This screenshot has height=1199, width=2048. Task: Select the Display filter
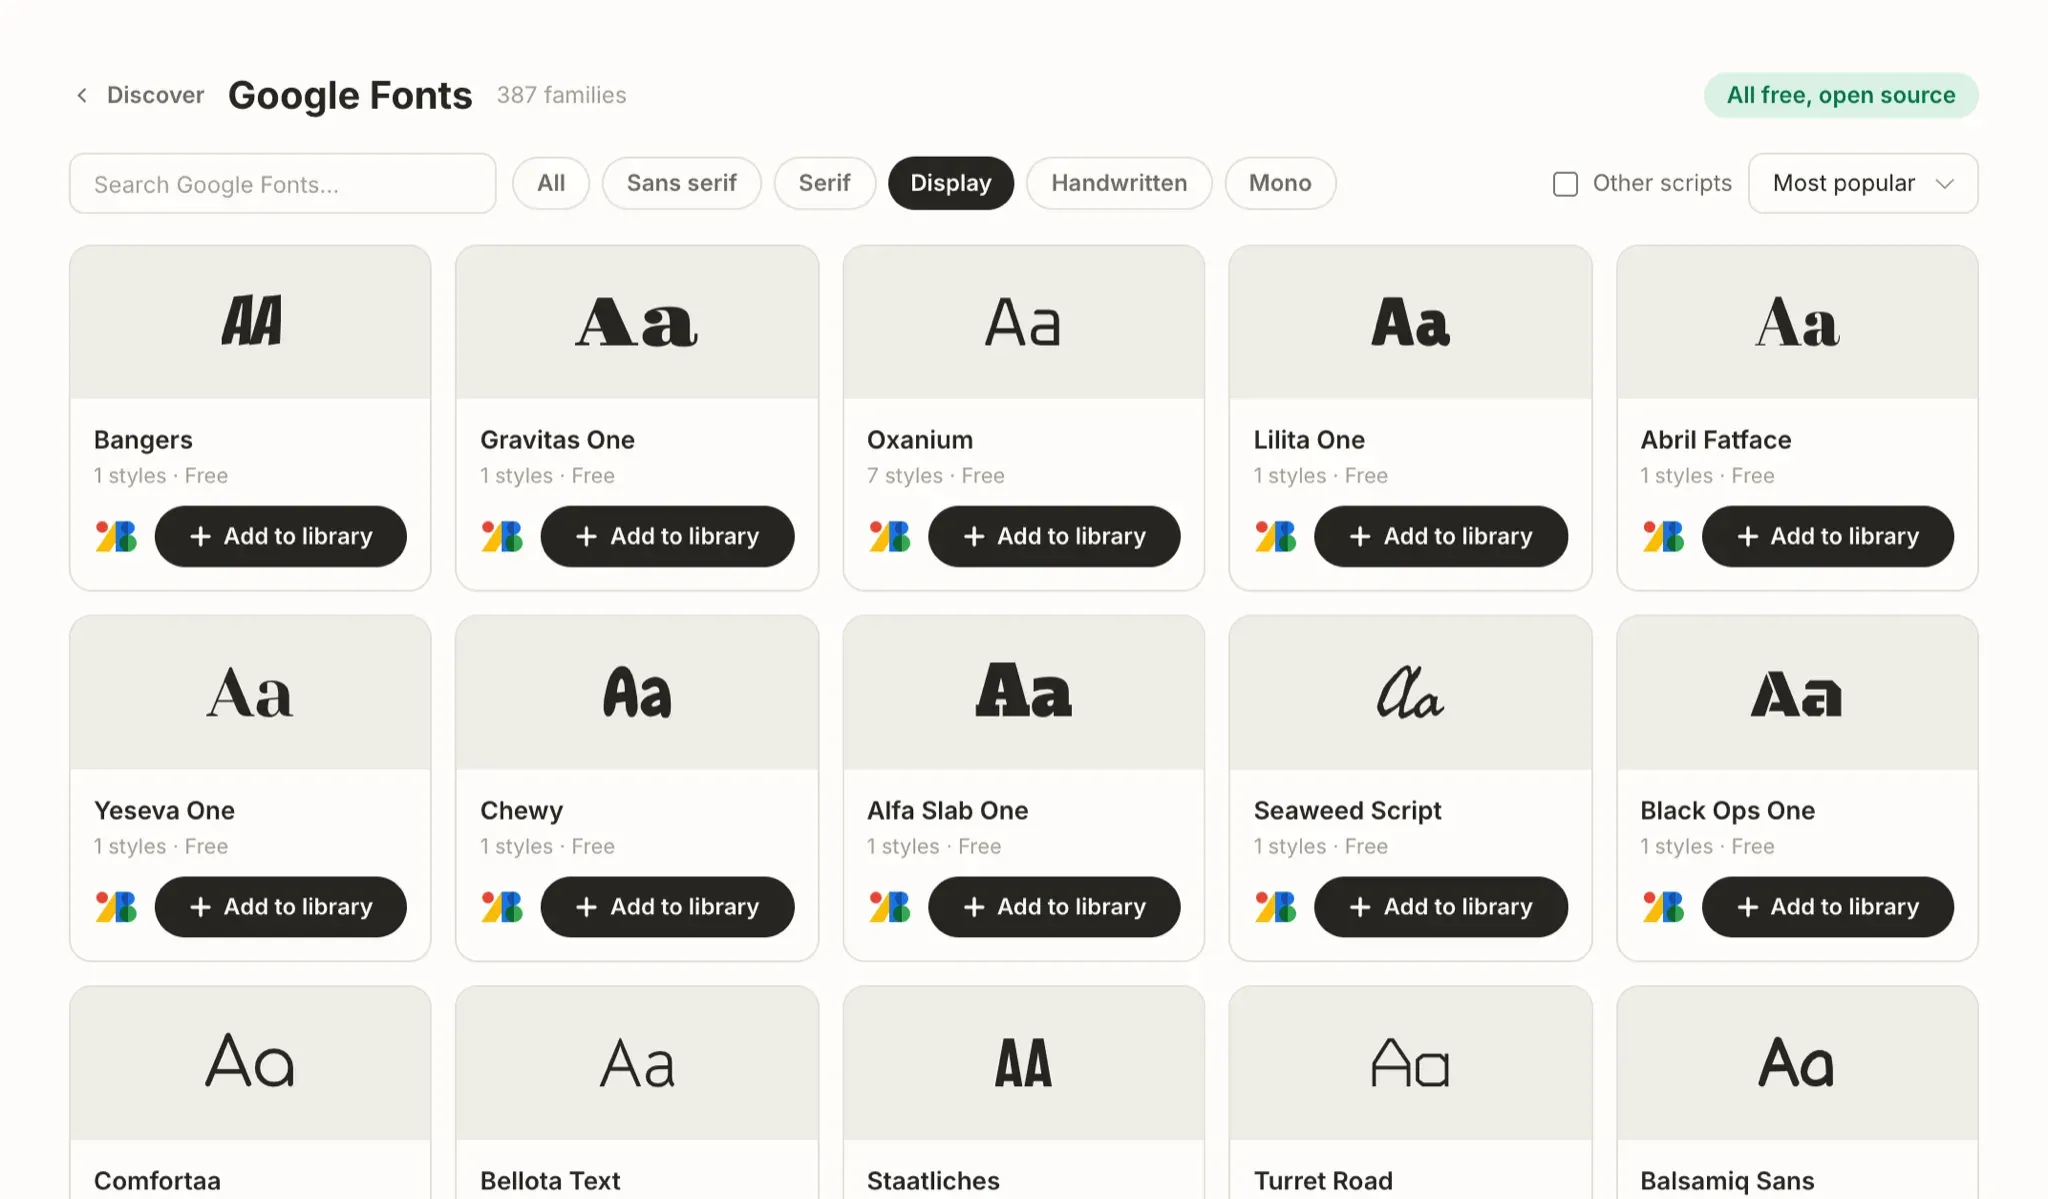(x=951, y=183)
